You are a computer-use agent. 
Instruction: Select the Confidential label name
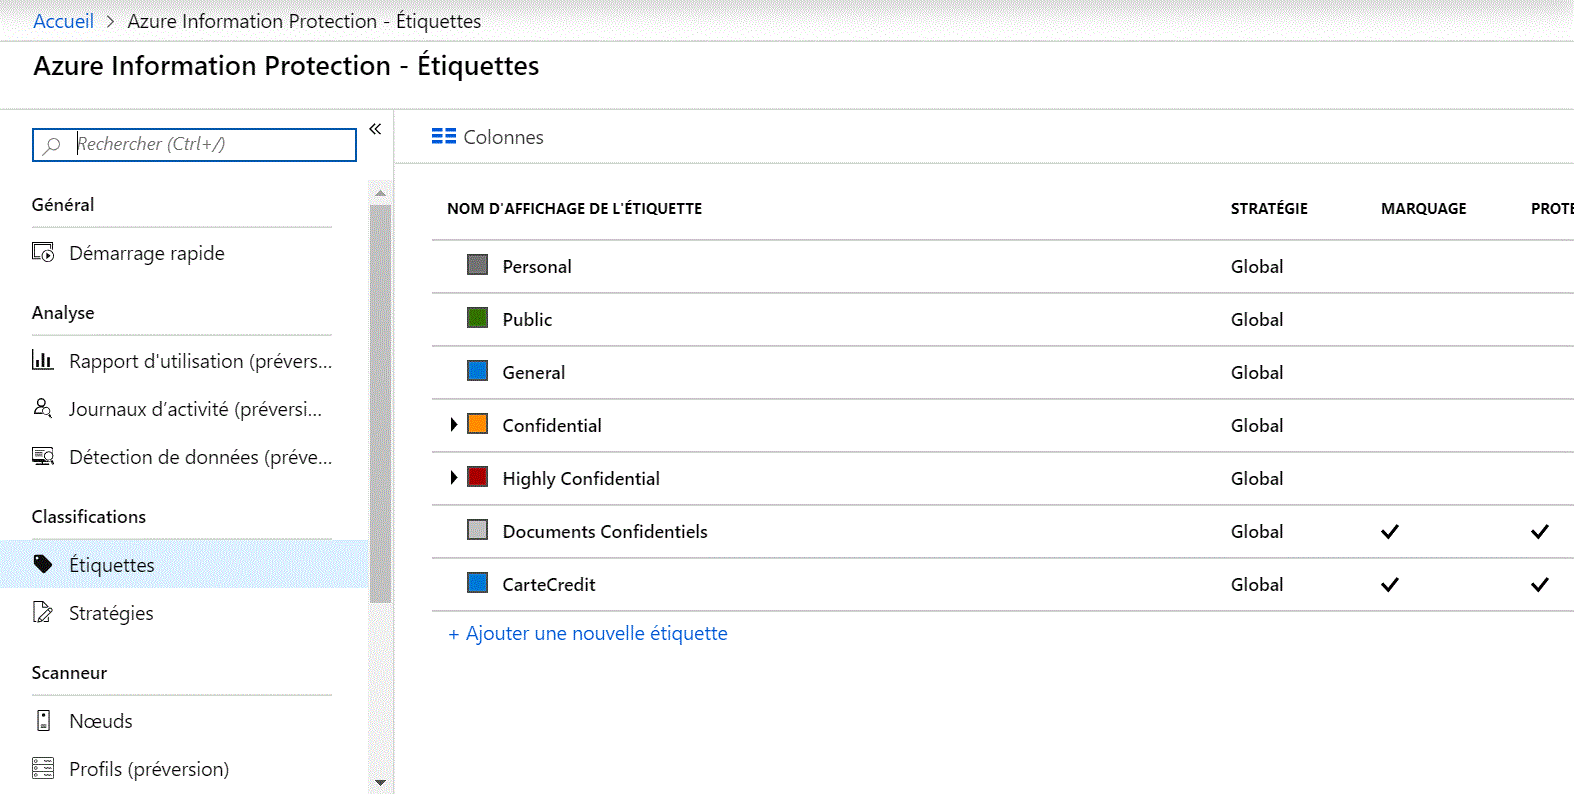[552, 425]
